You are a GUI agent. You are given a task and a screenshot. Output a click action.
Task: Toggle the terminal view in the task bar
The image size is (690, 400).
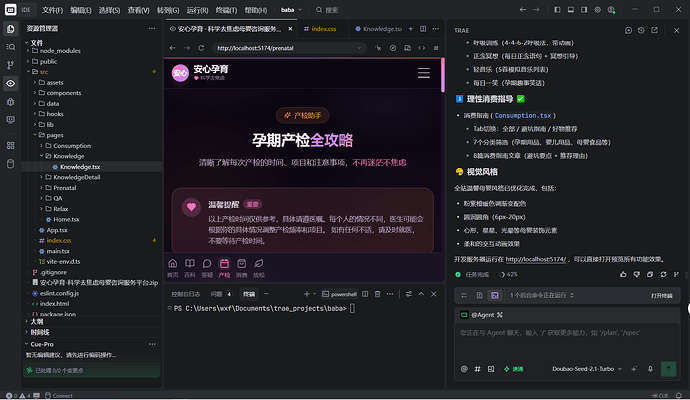pos(495,295)
